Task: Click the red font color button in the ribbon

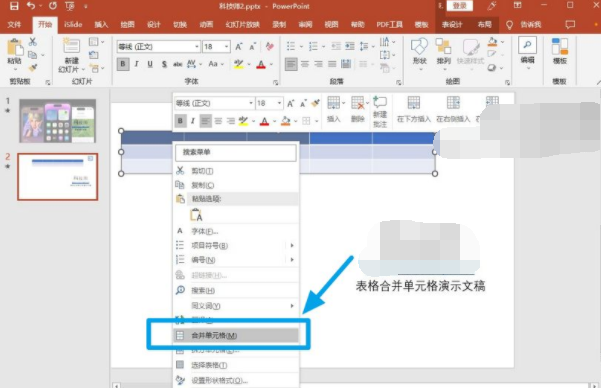Action: tap(261, 64)
